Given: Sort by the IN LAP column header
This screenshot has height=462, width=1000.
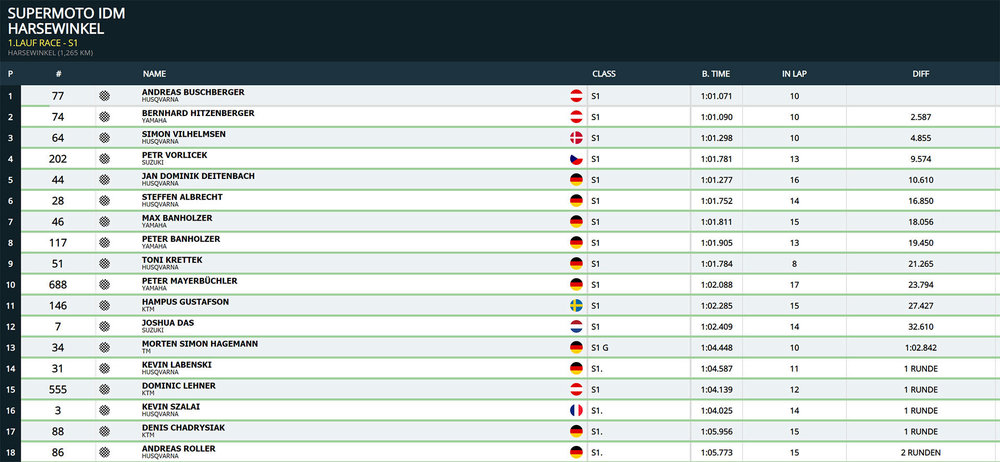Looking at the screenshot, I should [x=795, y=74].
